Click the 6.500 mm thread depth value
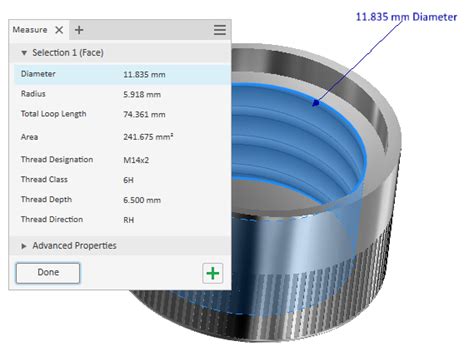 coord(142,200)
